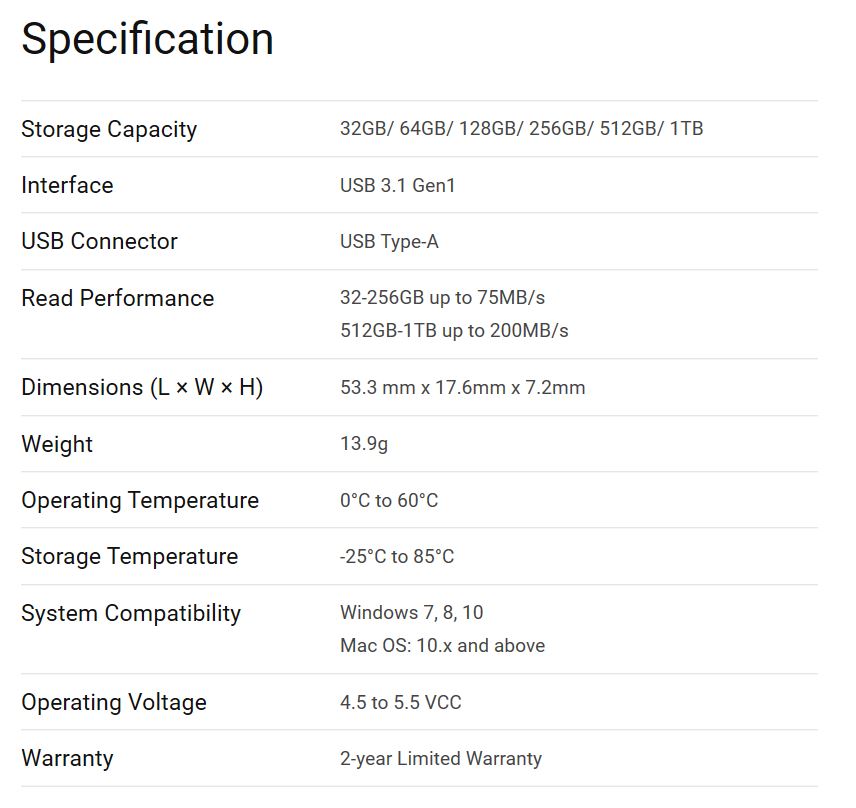Click the 2-year Limited Warranty text
The width and height of the screenshot is (856, 808).
coord(441,759)
